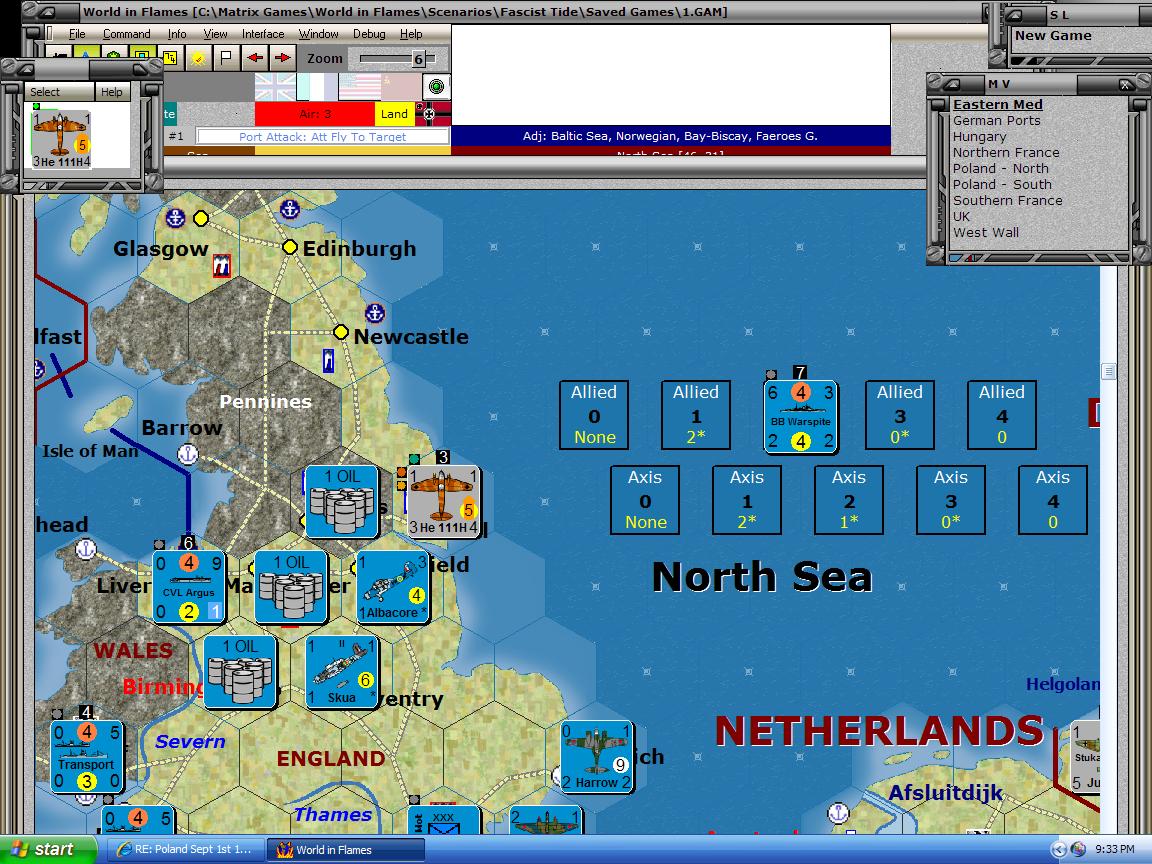The height and width of the screenshot is (864, 1152).
Task: Click the Axis 0 sea box
Action: click(x=645, y=500)
